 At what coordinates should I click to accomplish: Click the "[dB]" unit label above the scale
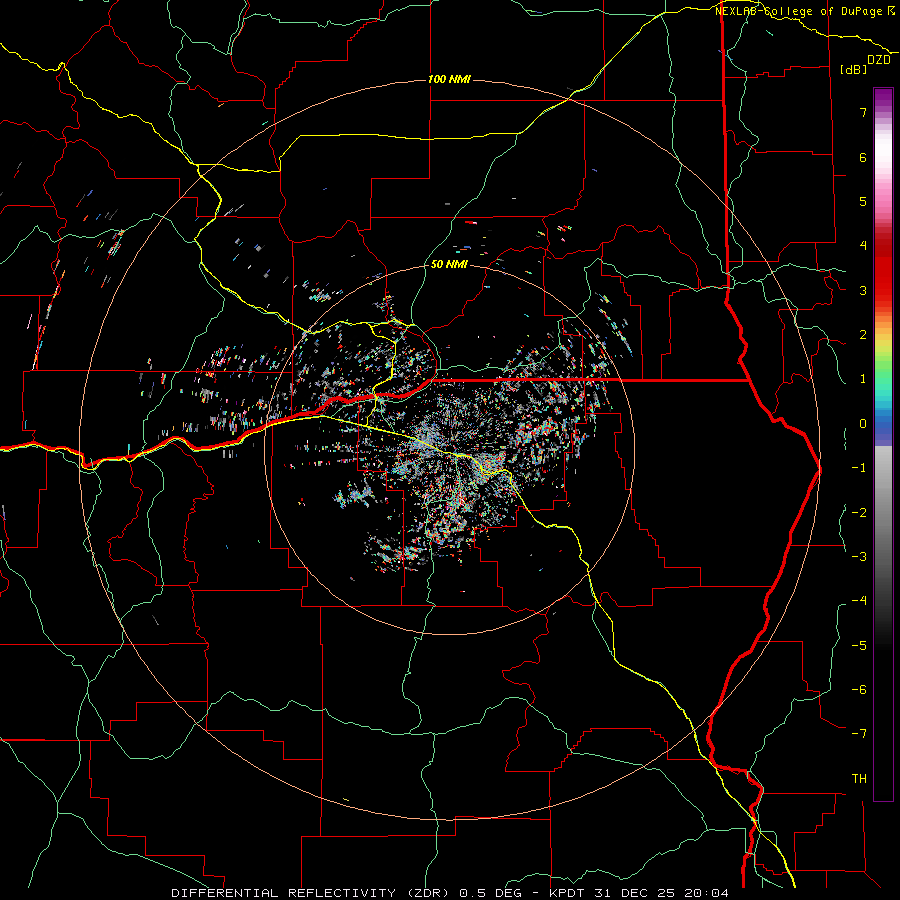[x=853, y=69]
